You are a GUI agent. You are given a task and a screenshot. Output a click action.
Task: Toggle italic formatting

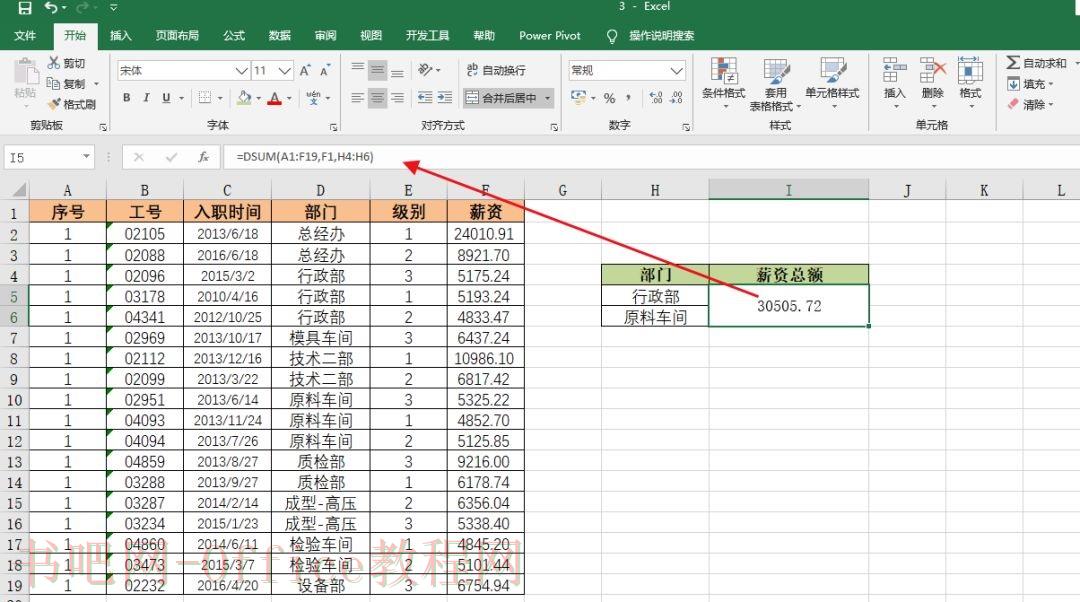coord(146,98)
